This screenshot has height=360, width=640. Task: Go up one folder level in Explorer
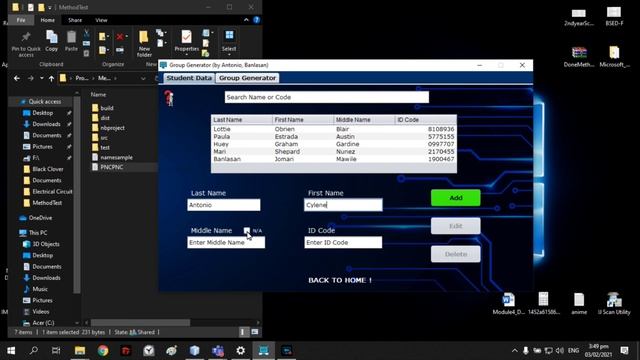(x=51, y=78)
